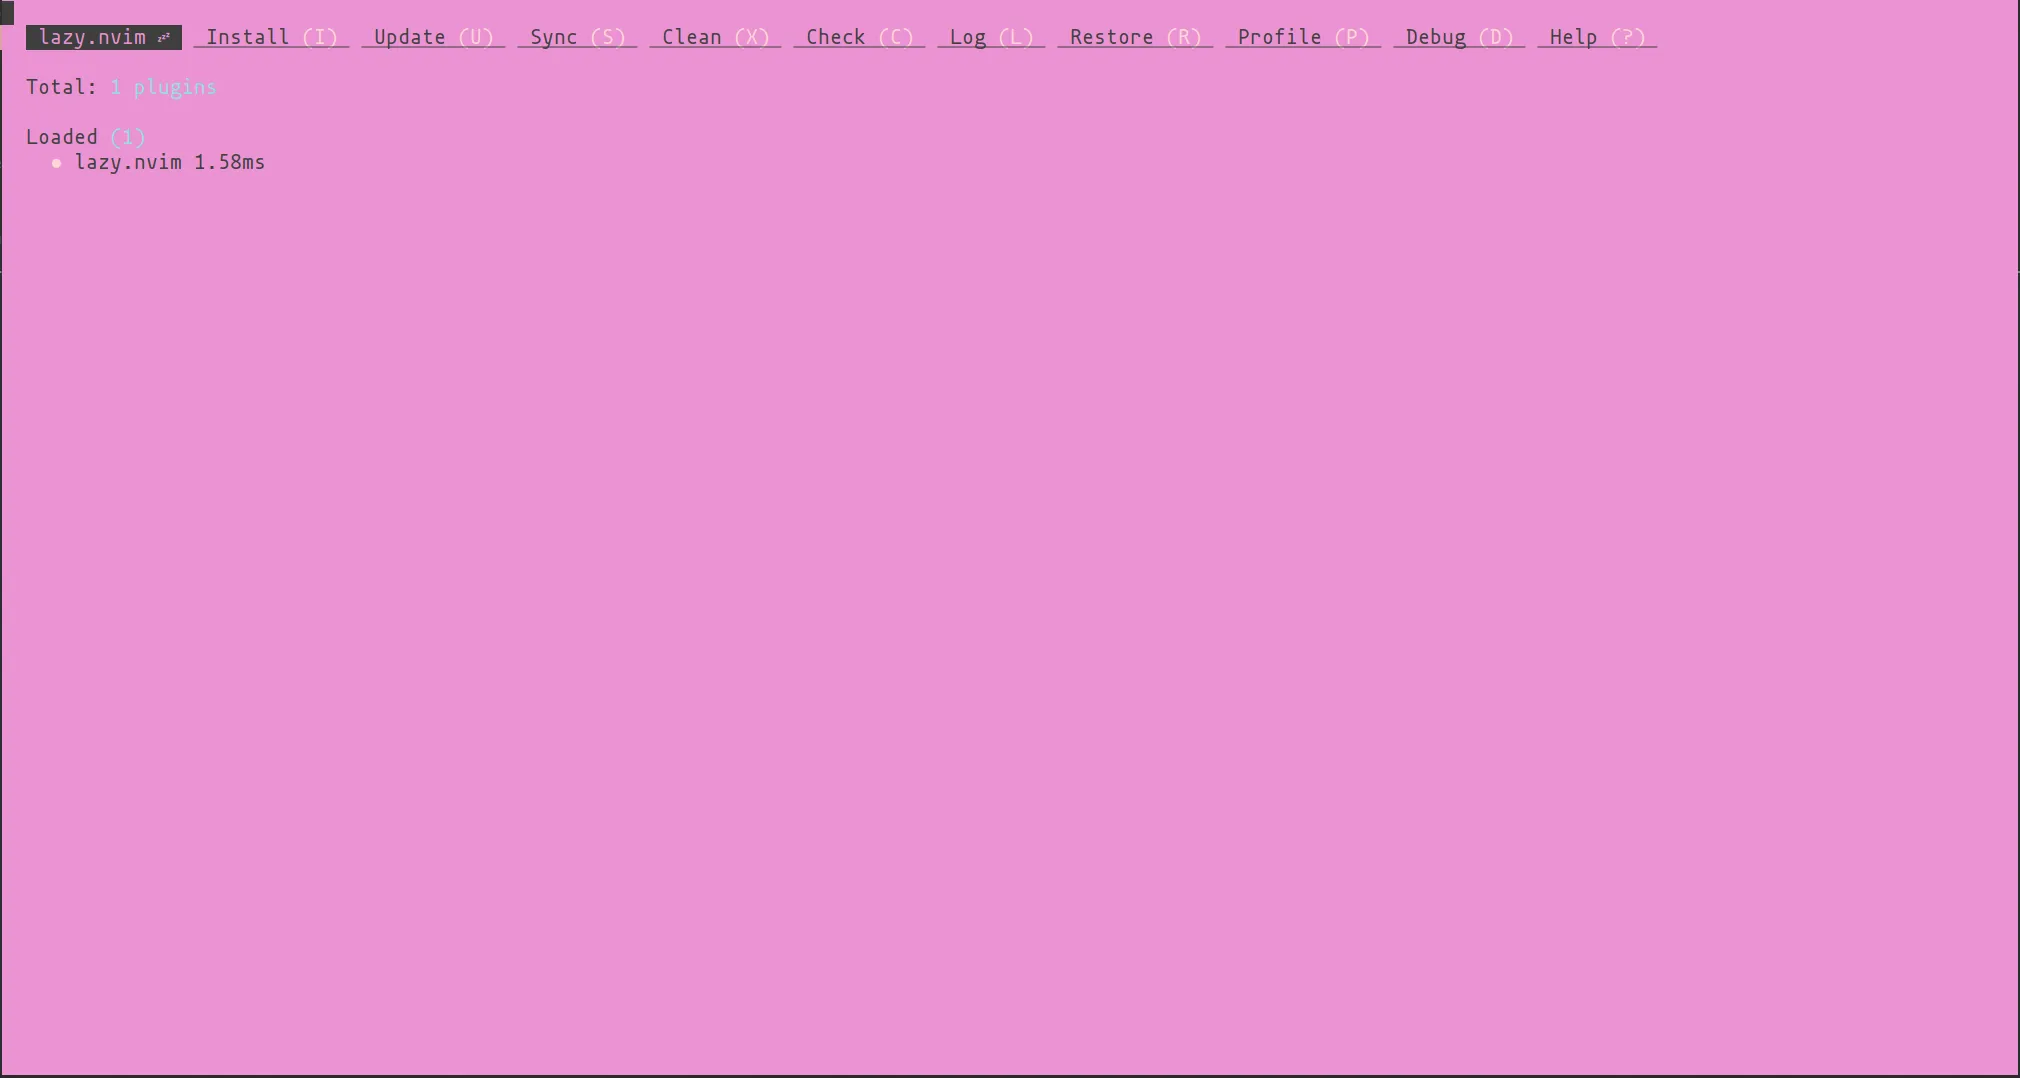Switch to the Profile (P) view

coord(1303,38)
